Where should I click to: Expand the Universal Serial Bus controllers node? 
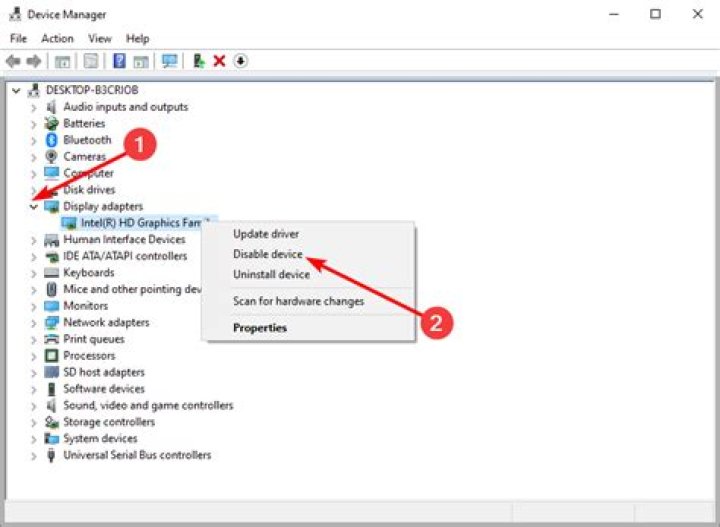point(34,455)
